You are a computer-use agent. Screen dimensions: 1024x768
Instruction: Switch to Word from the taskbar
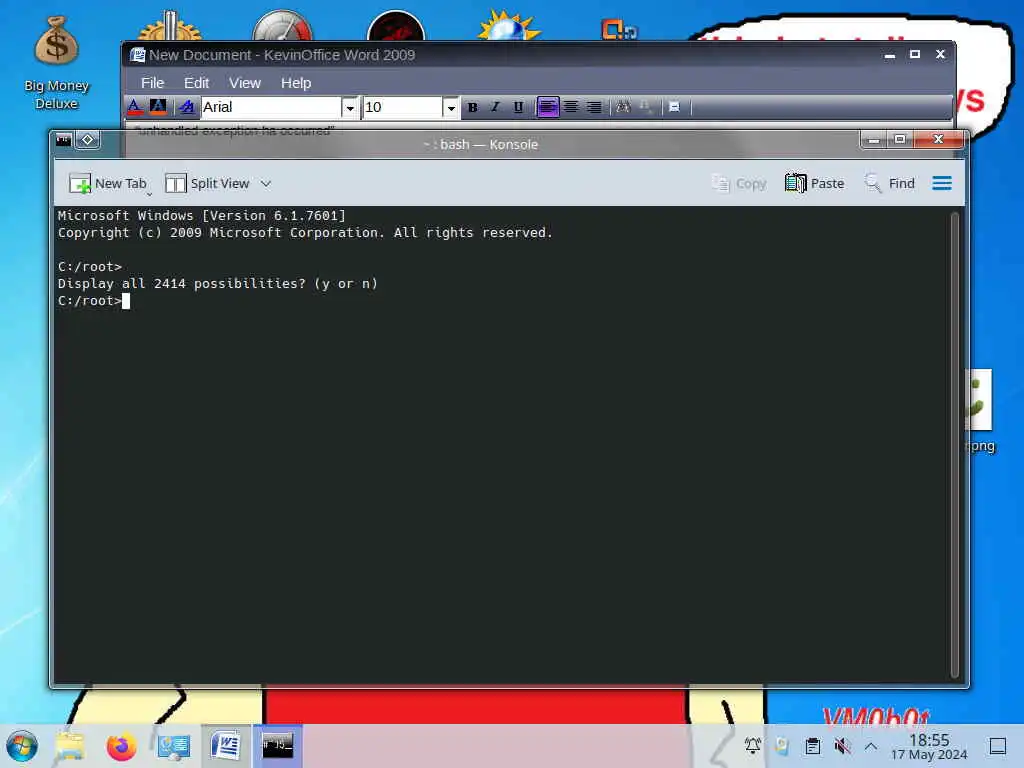pos(226,746)
